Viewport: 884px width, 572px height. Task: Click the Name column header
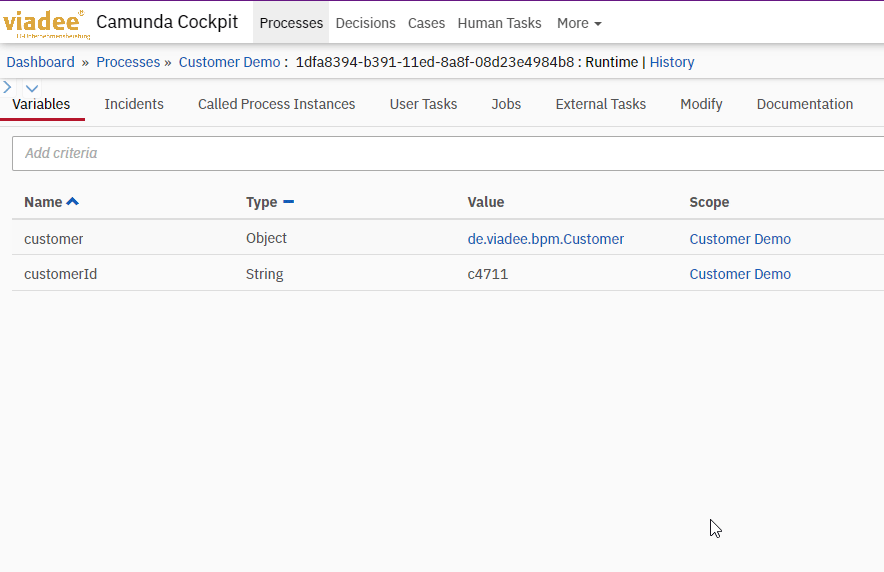point(43,202)
